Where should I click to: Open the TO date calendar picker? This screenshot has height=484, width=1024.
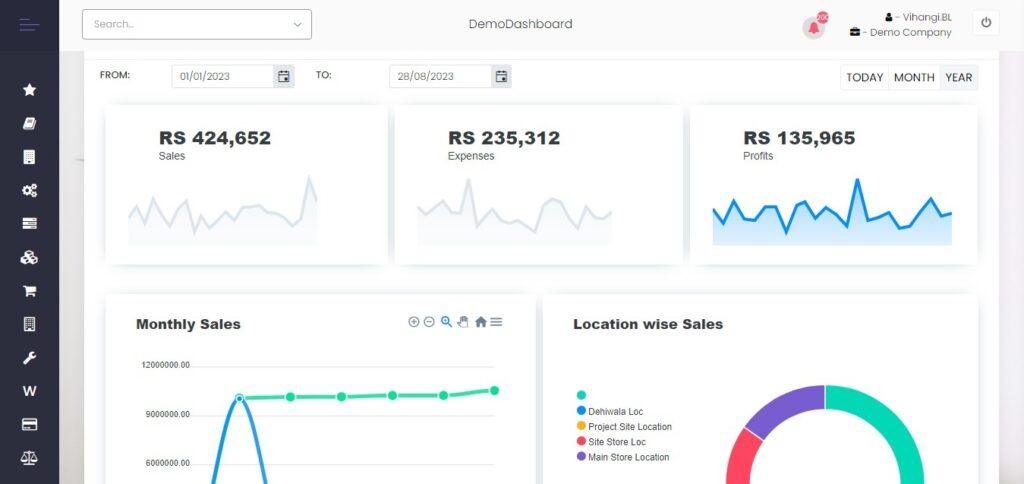click(501, 76)
